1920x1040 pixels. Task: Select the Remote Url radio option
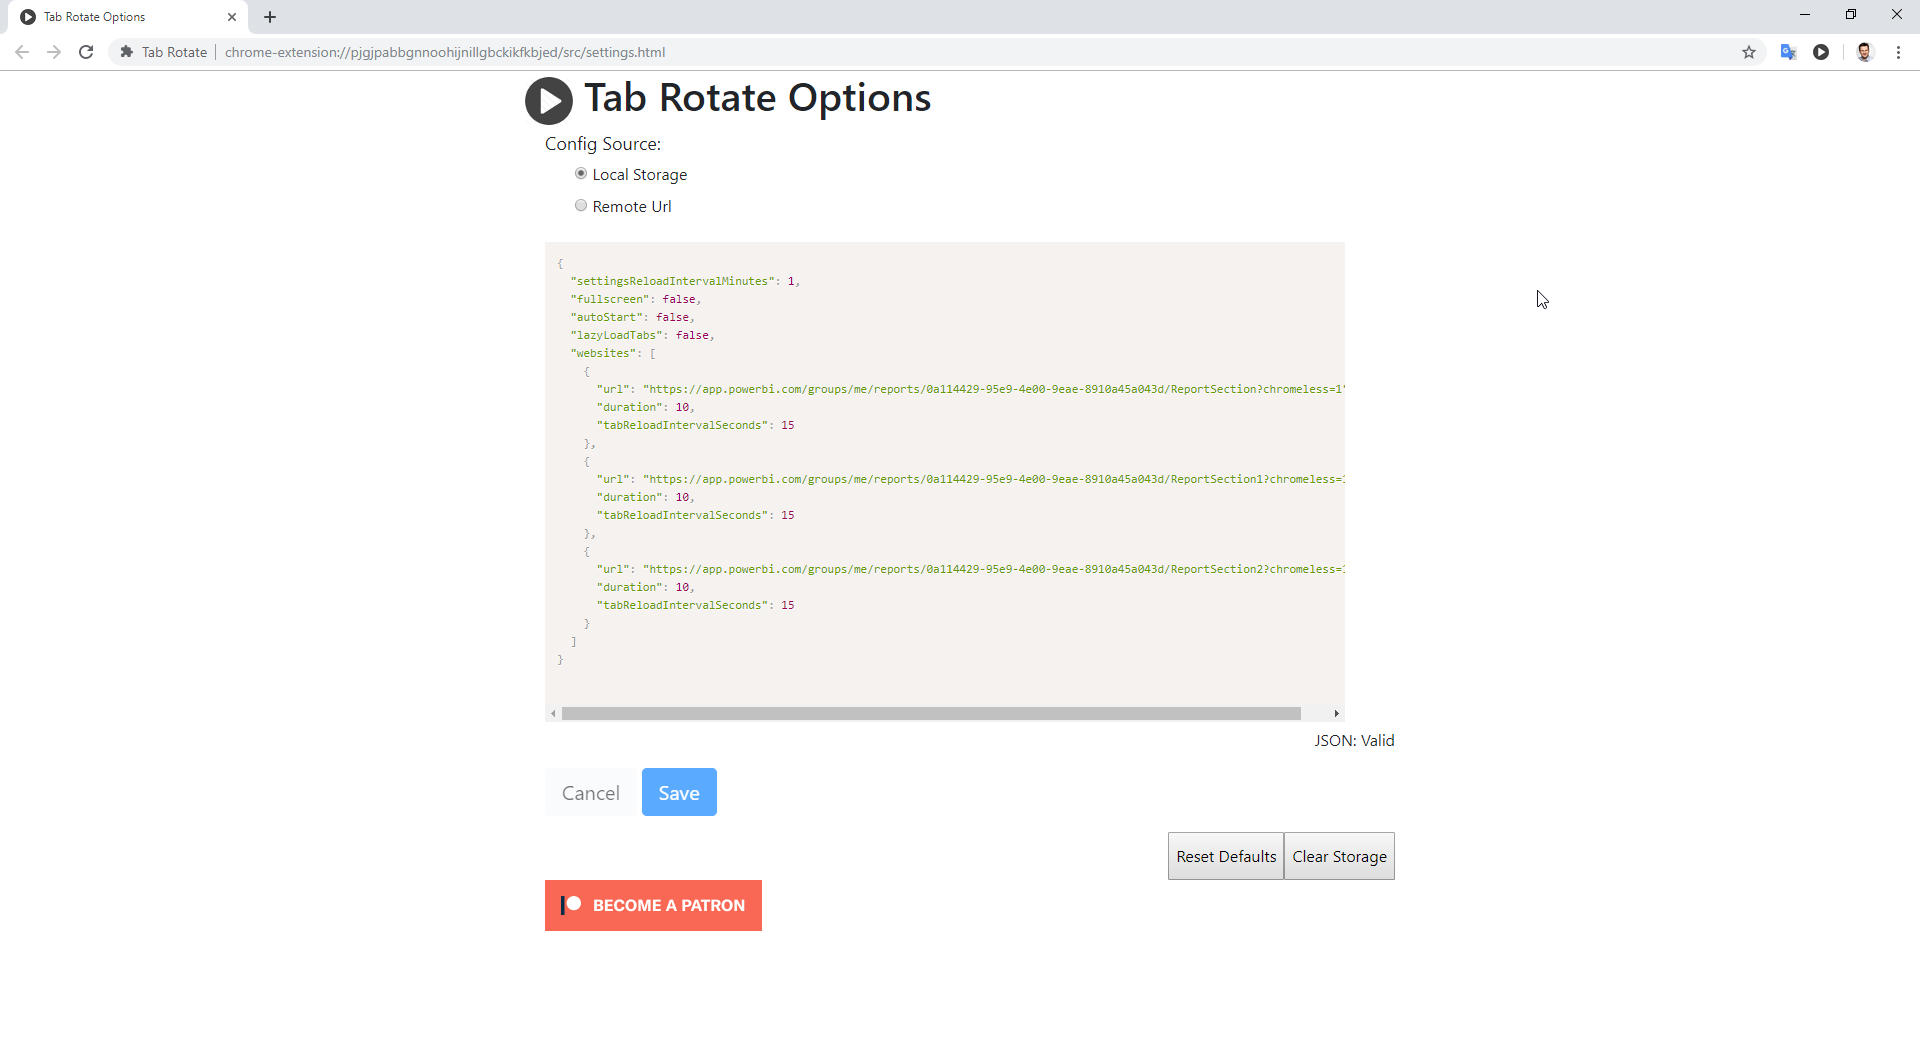581,206
